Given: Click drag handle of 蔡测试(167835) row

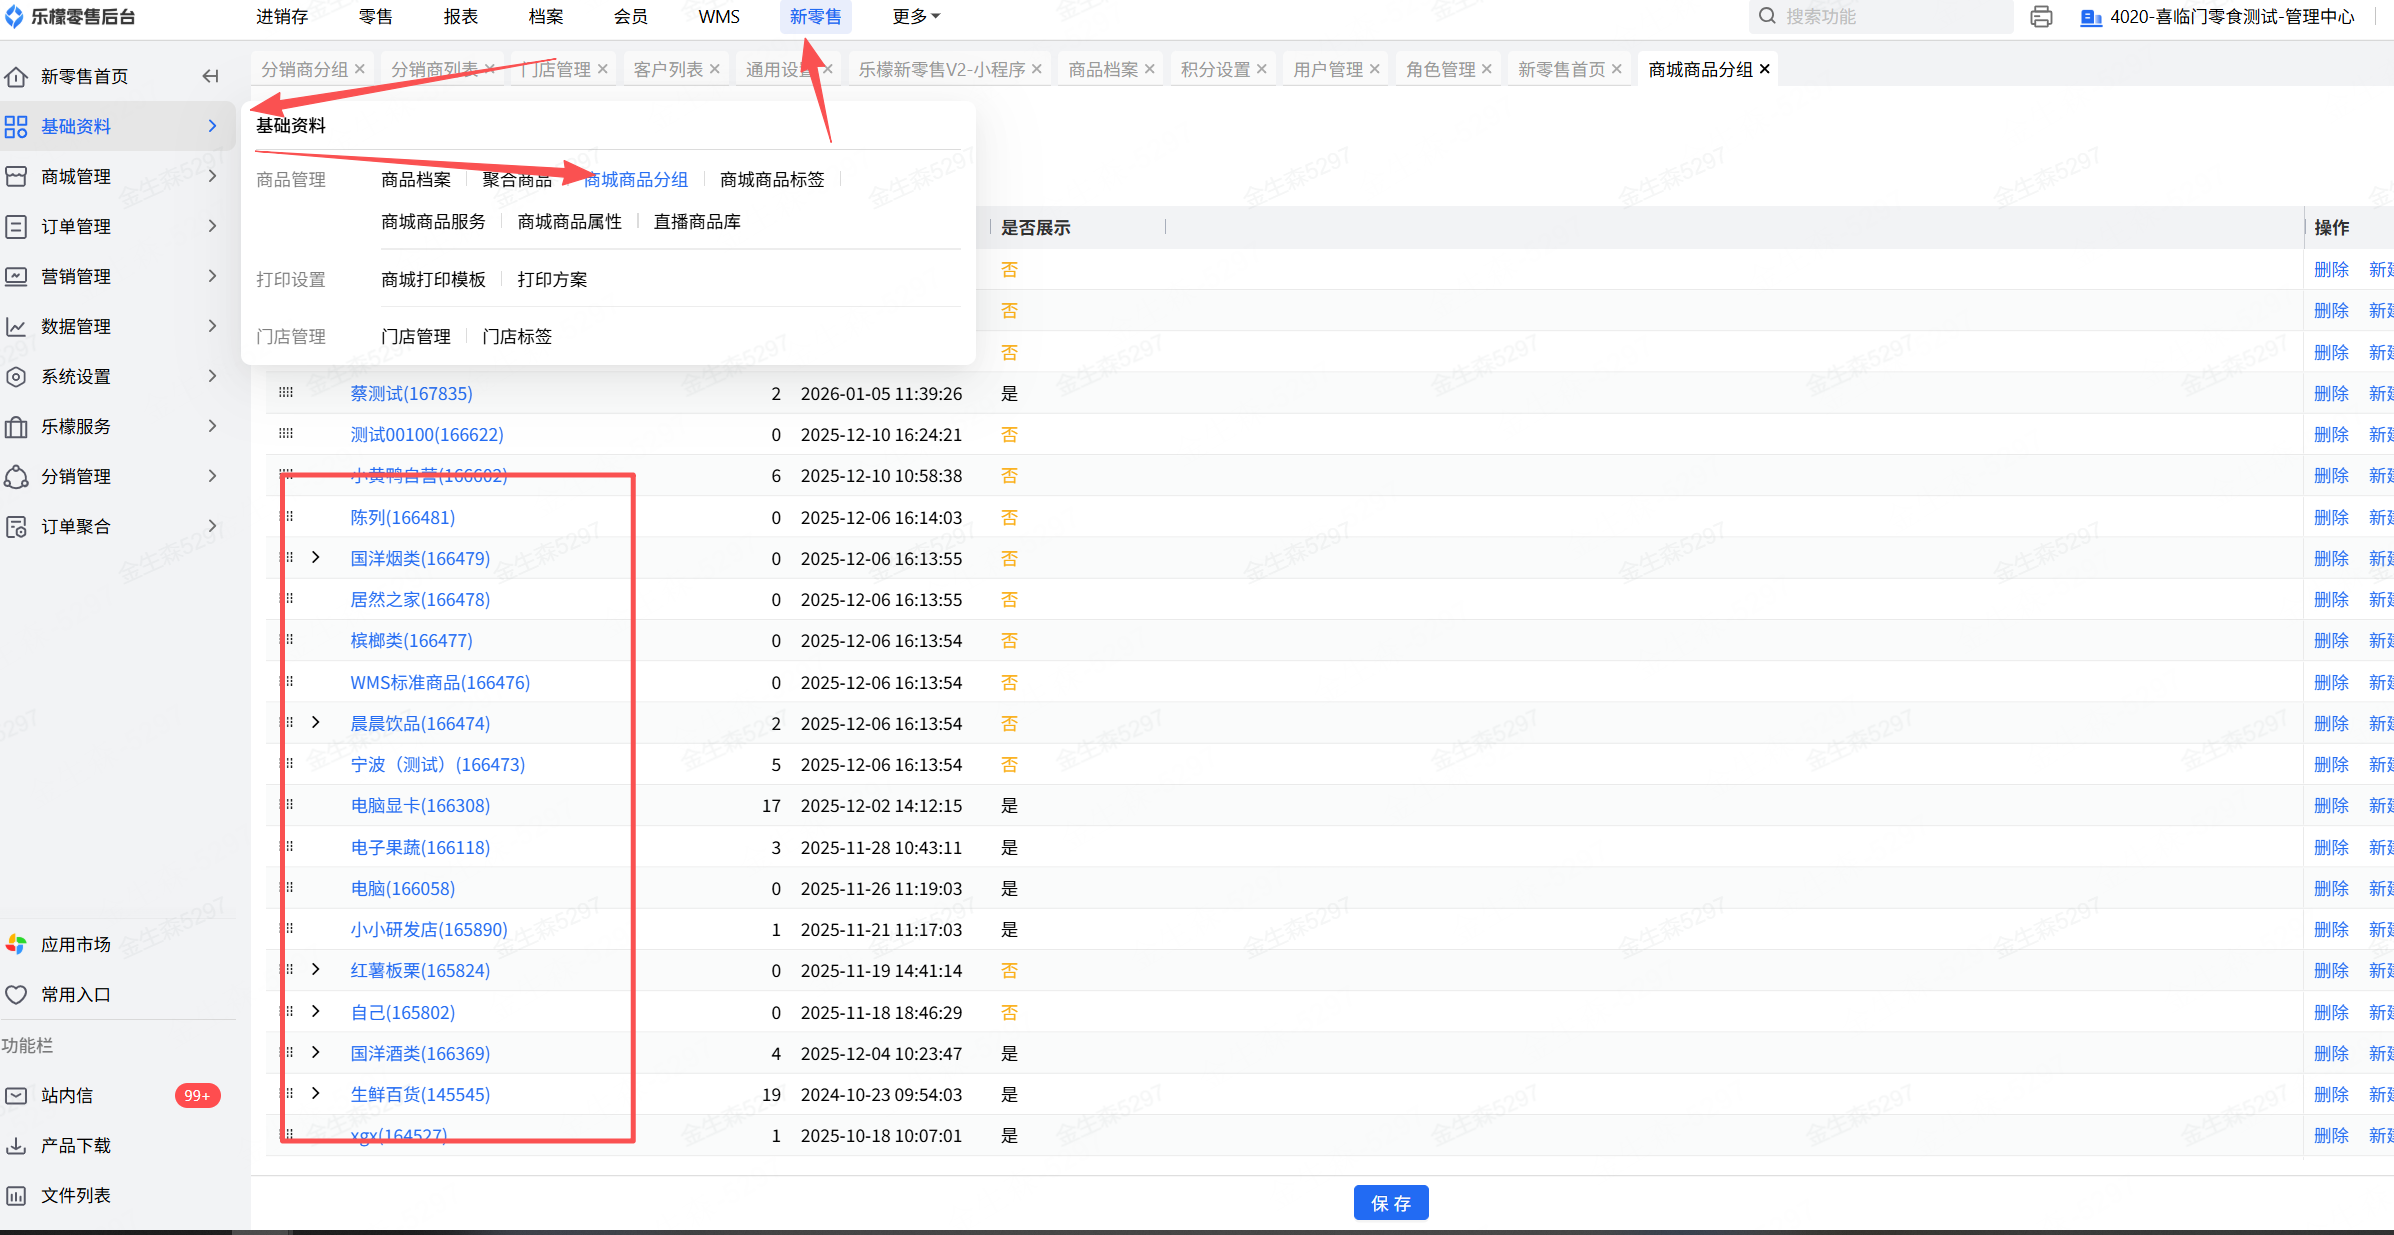Looking at the screenshot, I should (x=286, y=393).
